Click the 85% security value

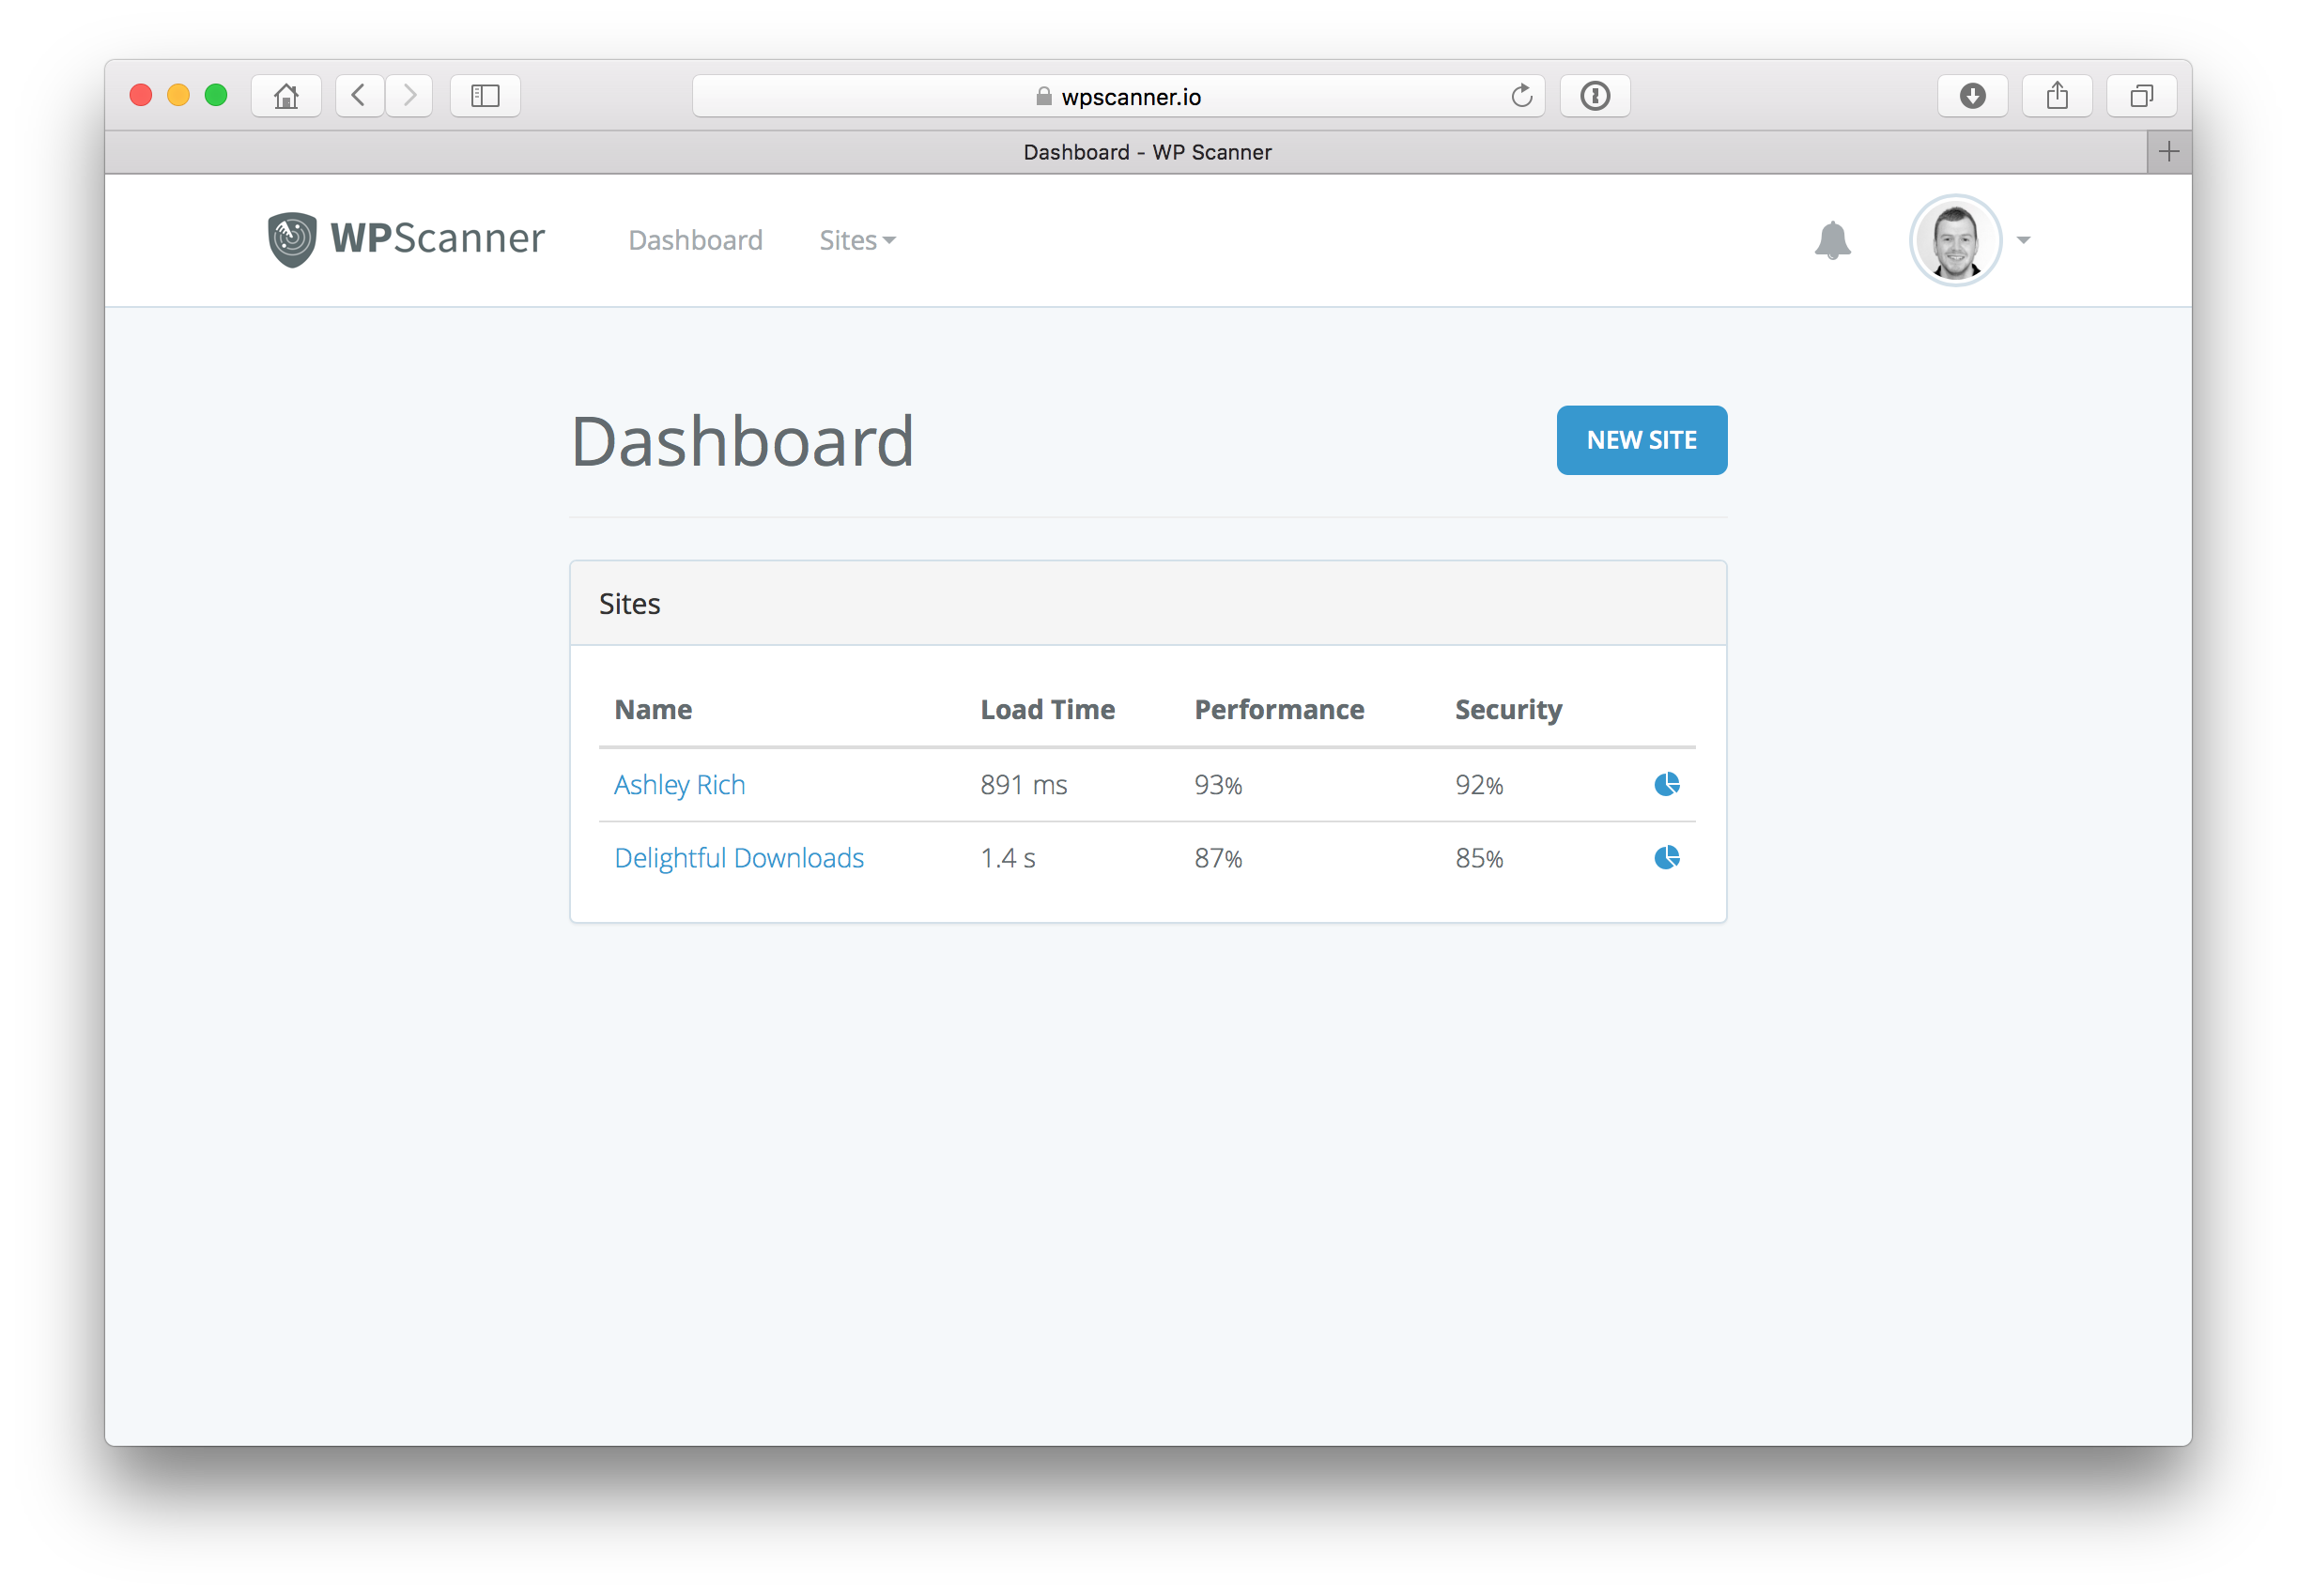point(1479,858)
